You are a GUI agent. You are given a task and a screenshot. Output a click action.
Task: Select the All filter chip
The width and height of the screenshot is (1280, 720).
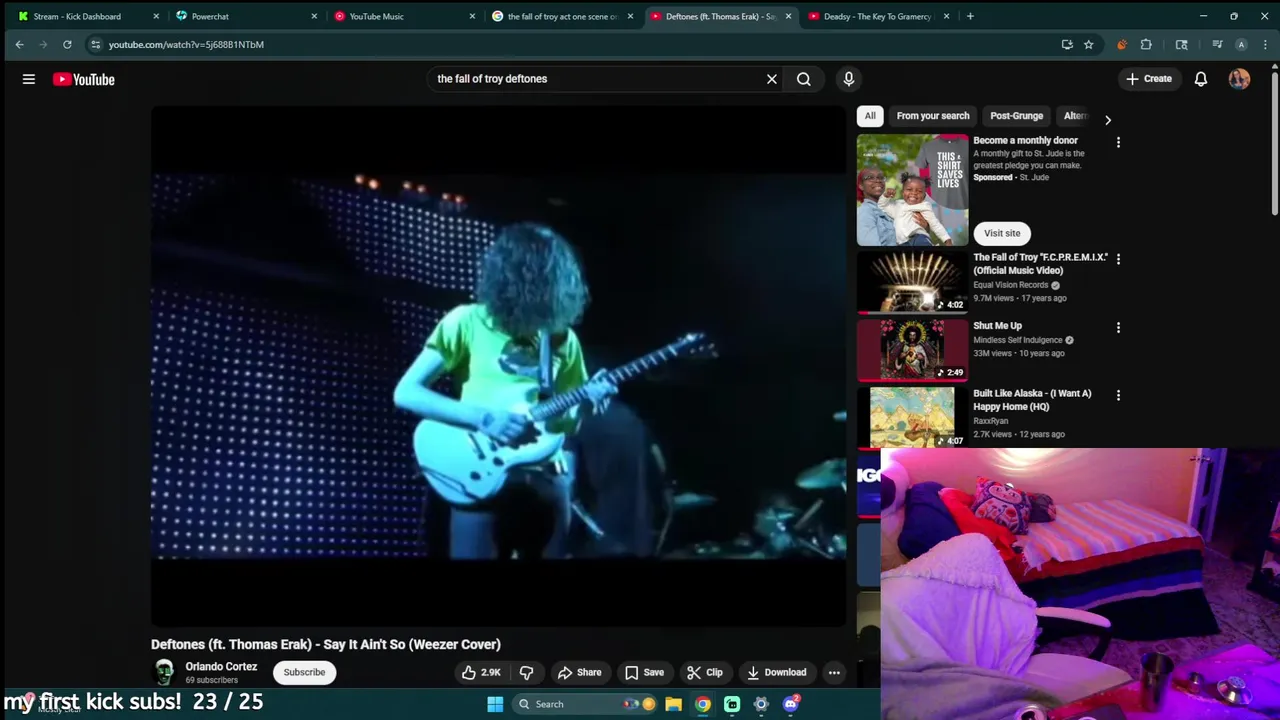click(870, 116)
